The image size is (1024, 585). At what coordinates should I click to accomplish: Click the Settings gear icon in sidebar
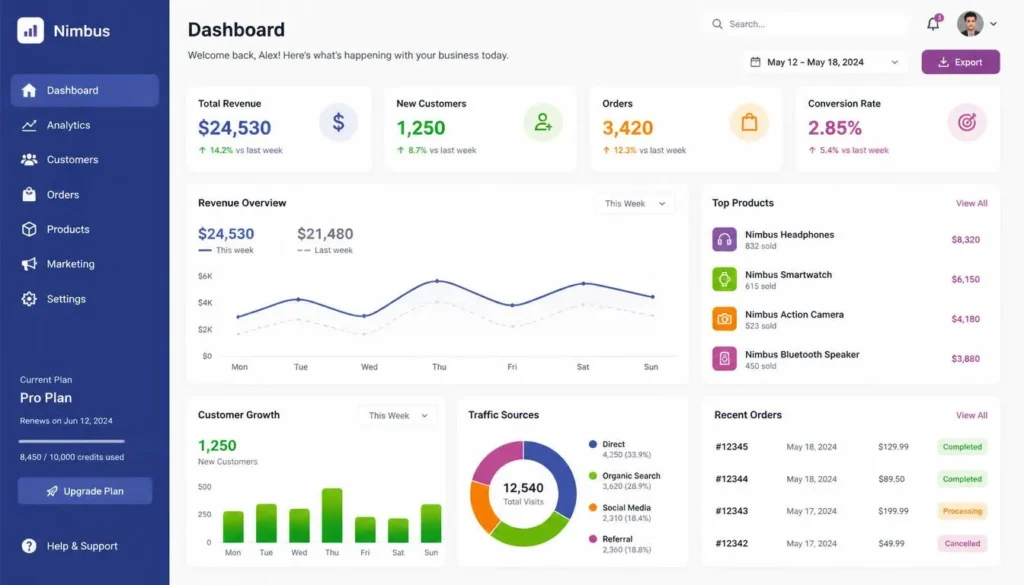point(29,299)
